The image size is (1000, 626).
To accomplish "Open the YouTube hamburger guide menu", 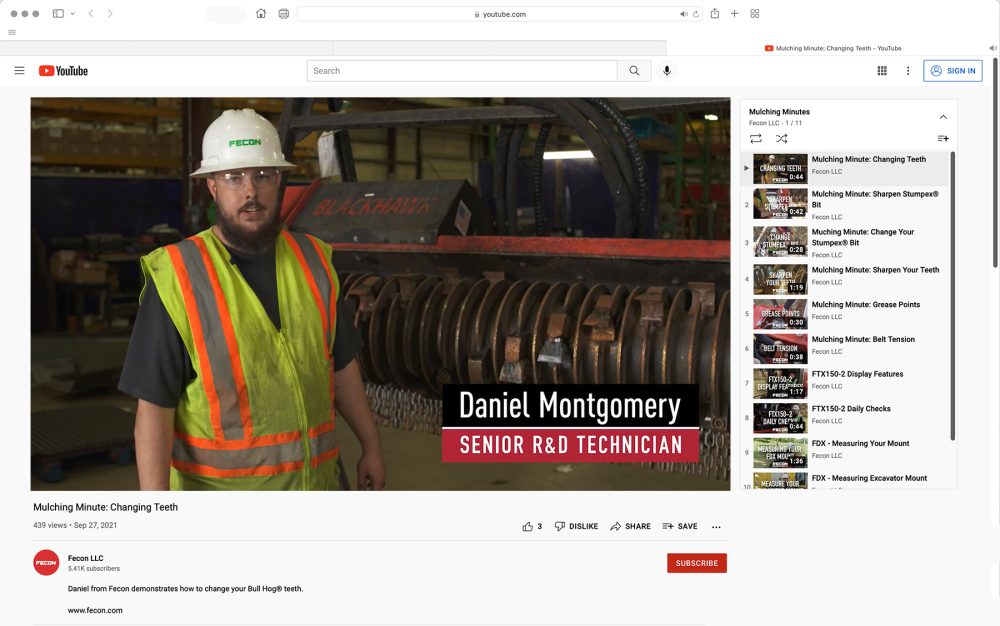I will pyautogui.click(x=19, y=71).
